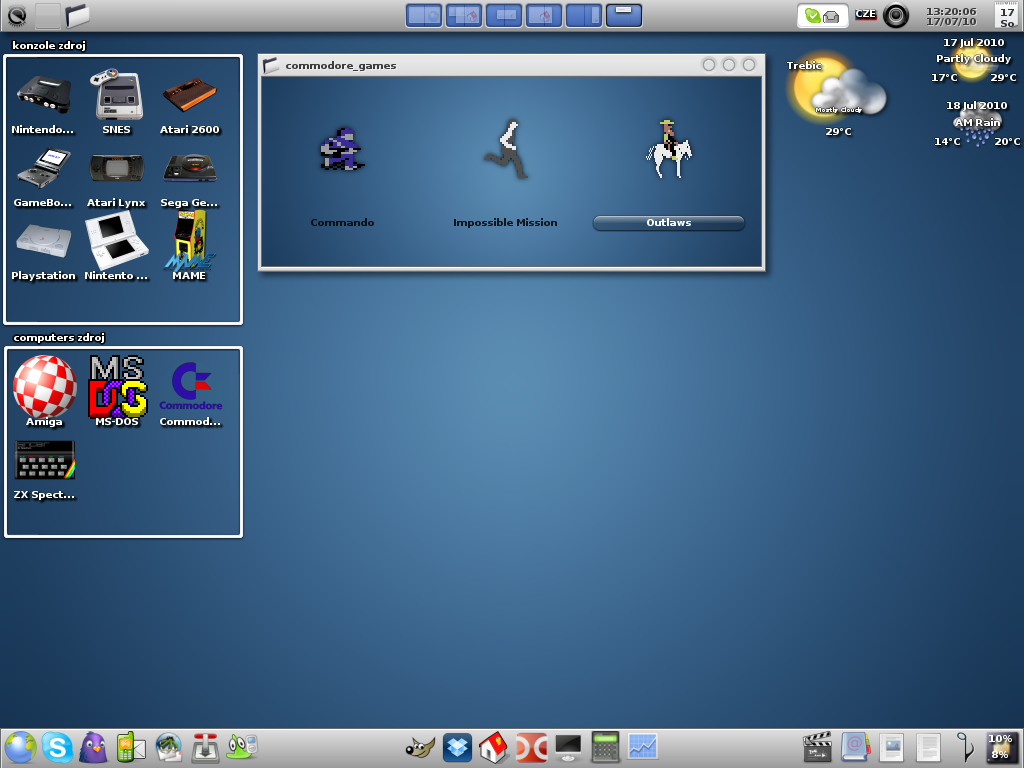Open the SNES console icon
Viewport: 1024px width, 768px height.
click(116, 95)
